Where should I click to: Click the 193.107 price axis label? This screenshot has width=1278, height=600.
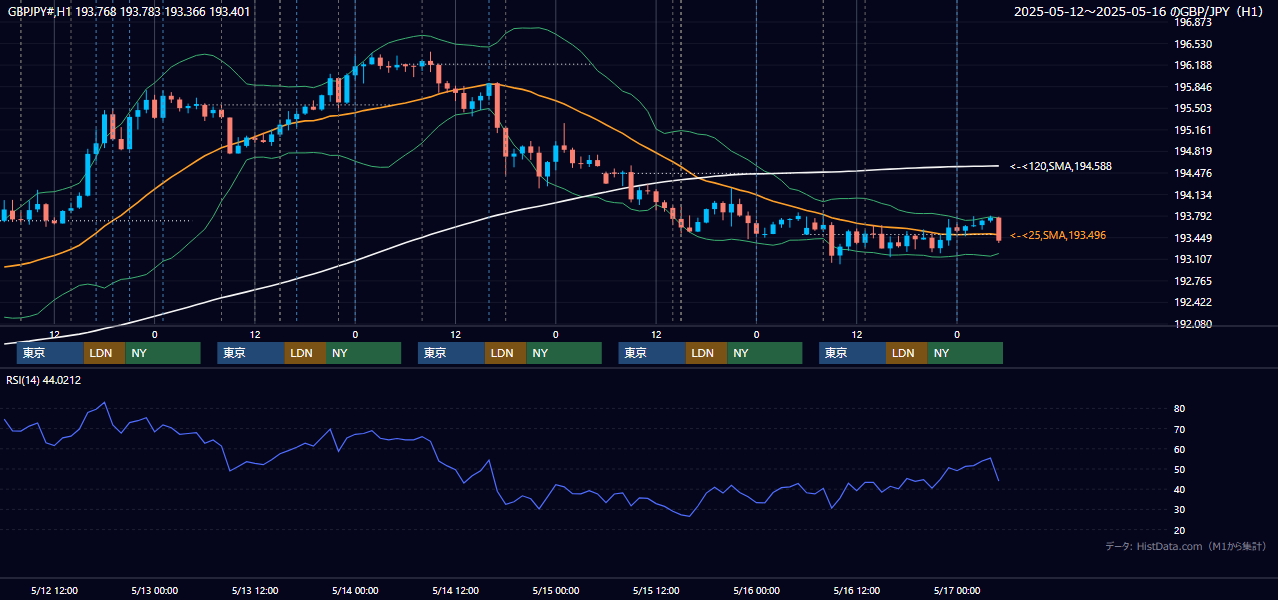1193,259
